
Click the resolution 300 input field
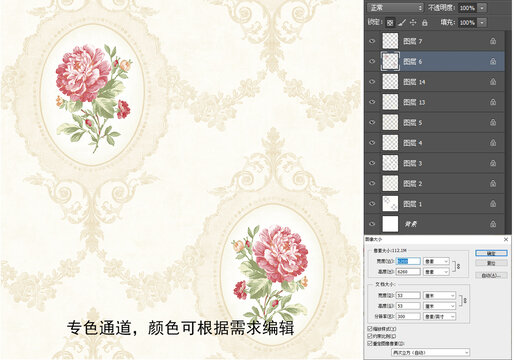(x=408, y=317)
